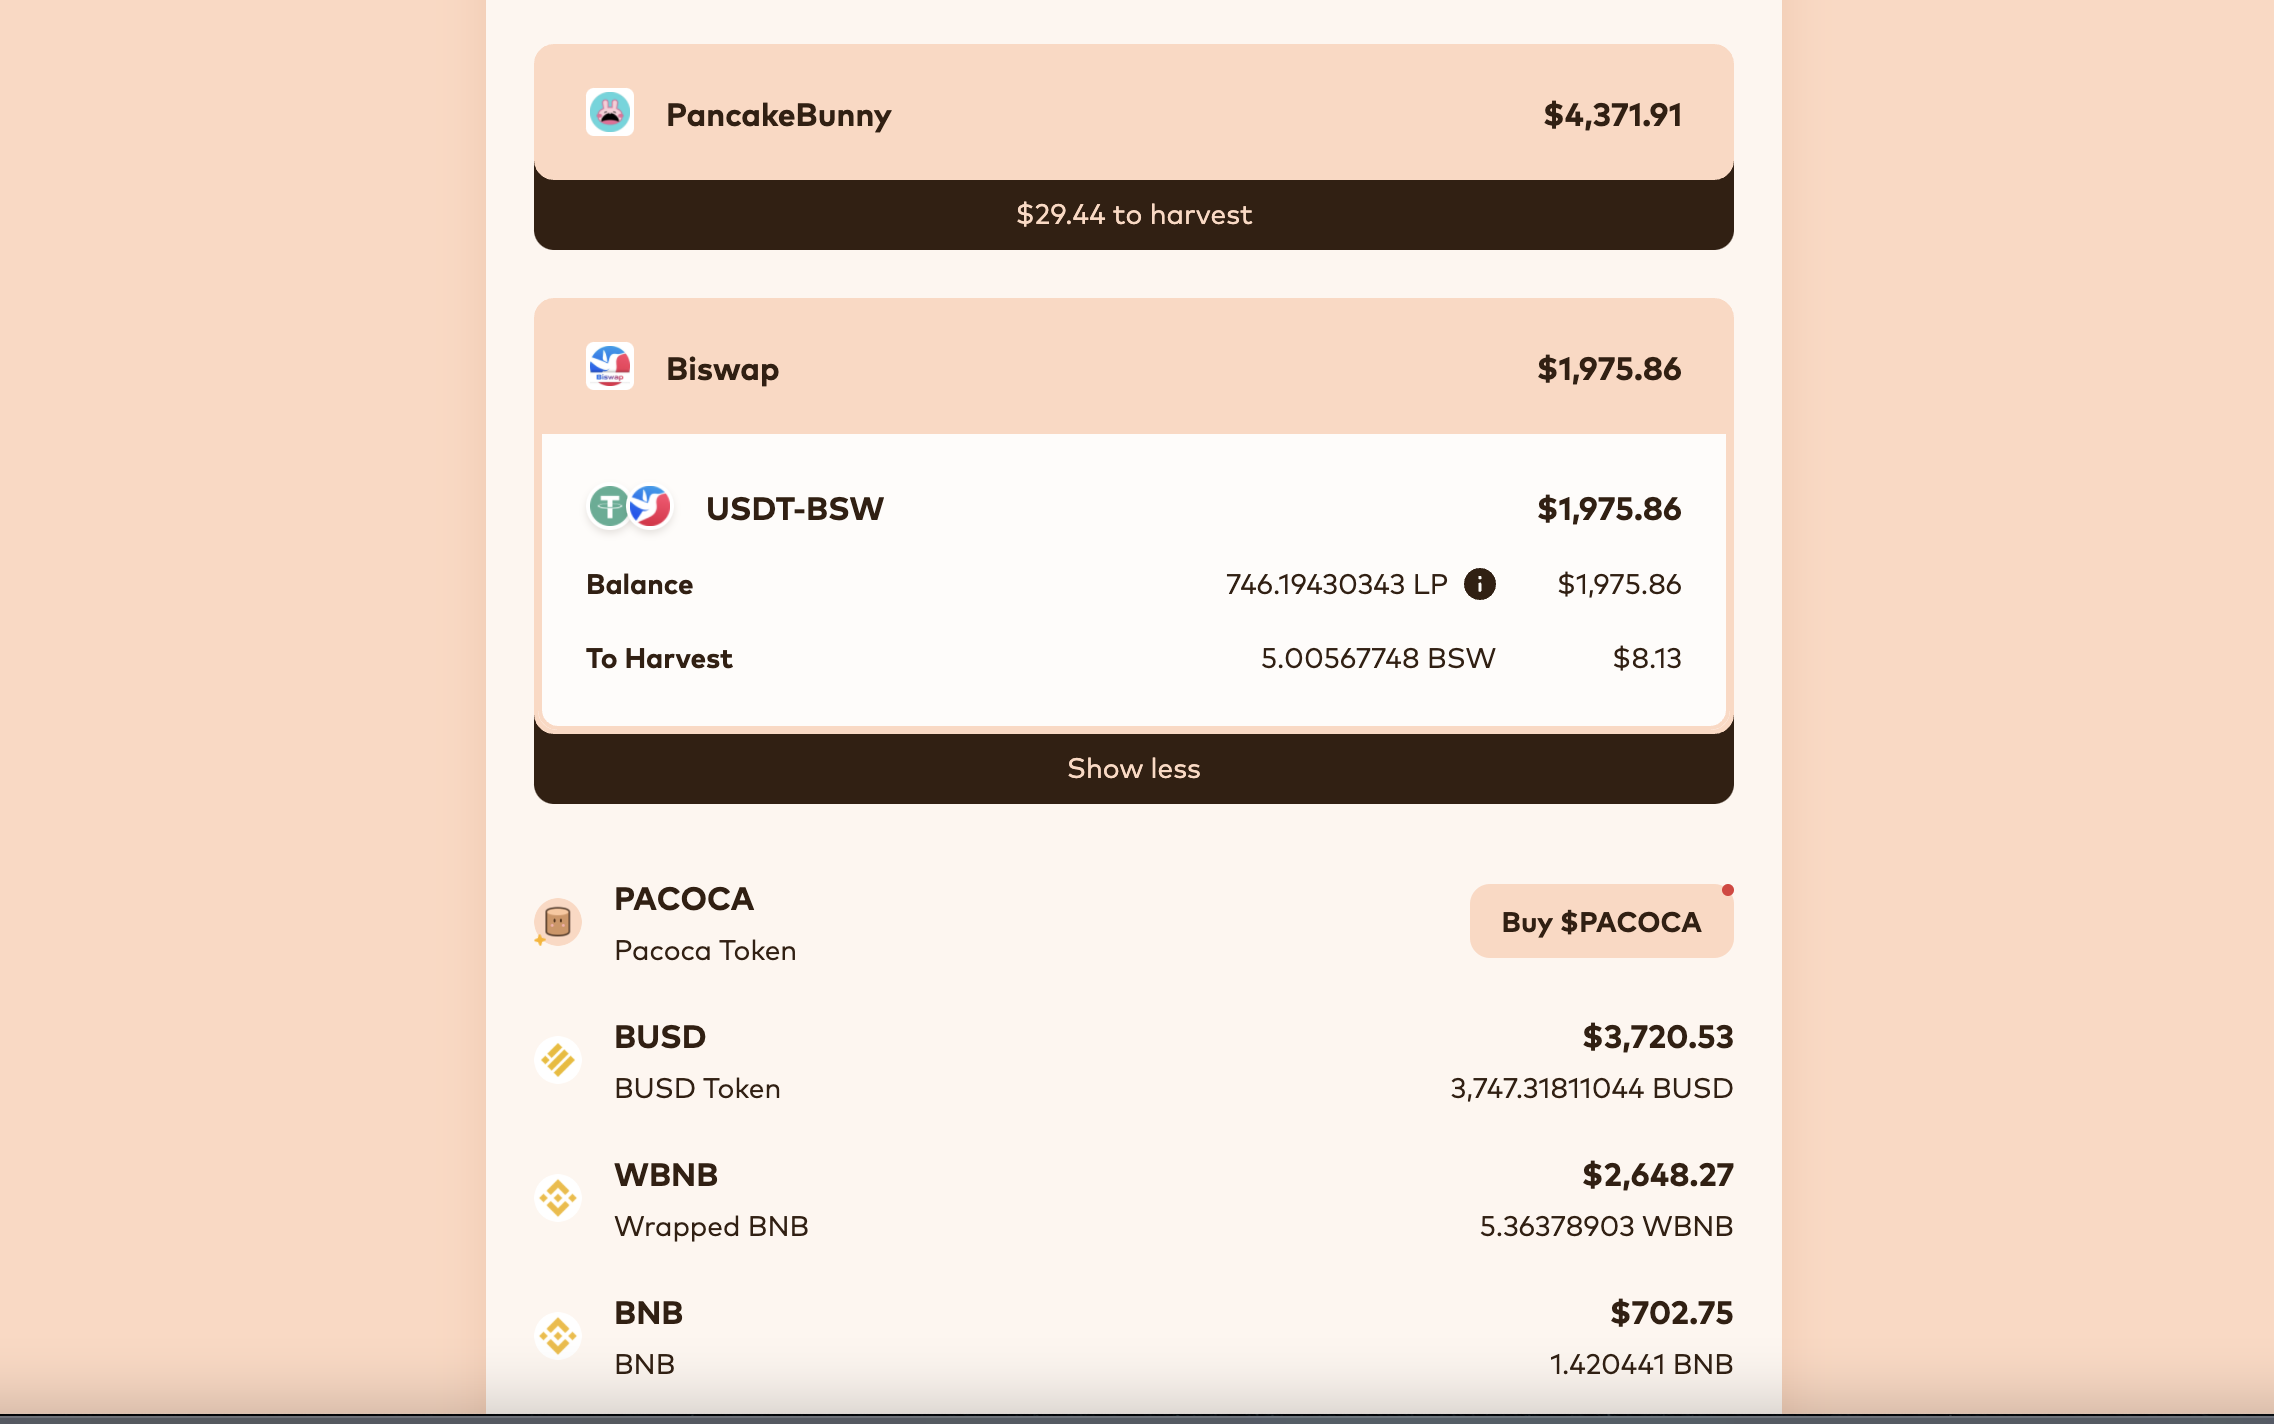This screenshot has width=2274, height=1424.
Task: Click the BNB token icon
Action: 557,1334
